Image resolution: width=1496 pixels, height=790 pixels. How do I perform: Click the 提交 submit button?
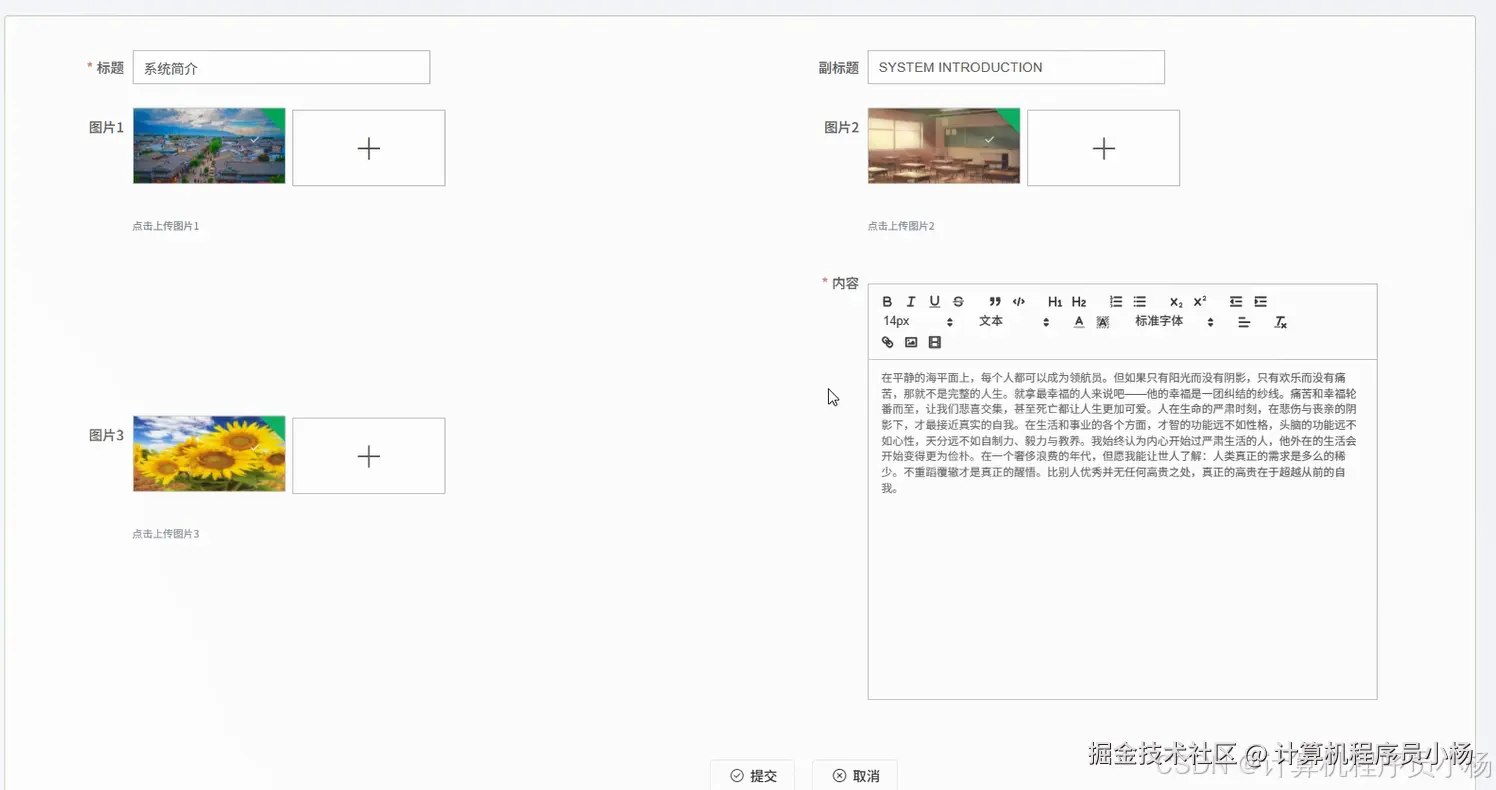(x=753, y=775)
